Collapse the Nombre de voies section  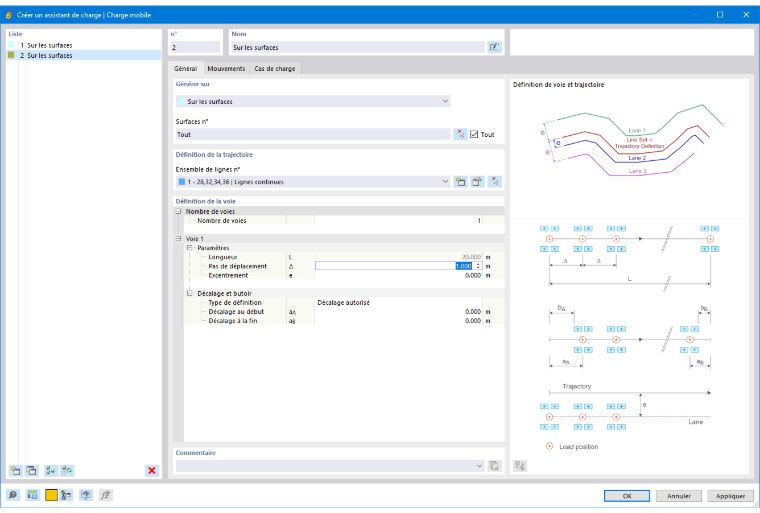pos(178,211)
